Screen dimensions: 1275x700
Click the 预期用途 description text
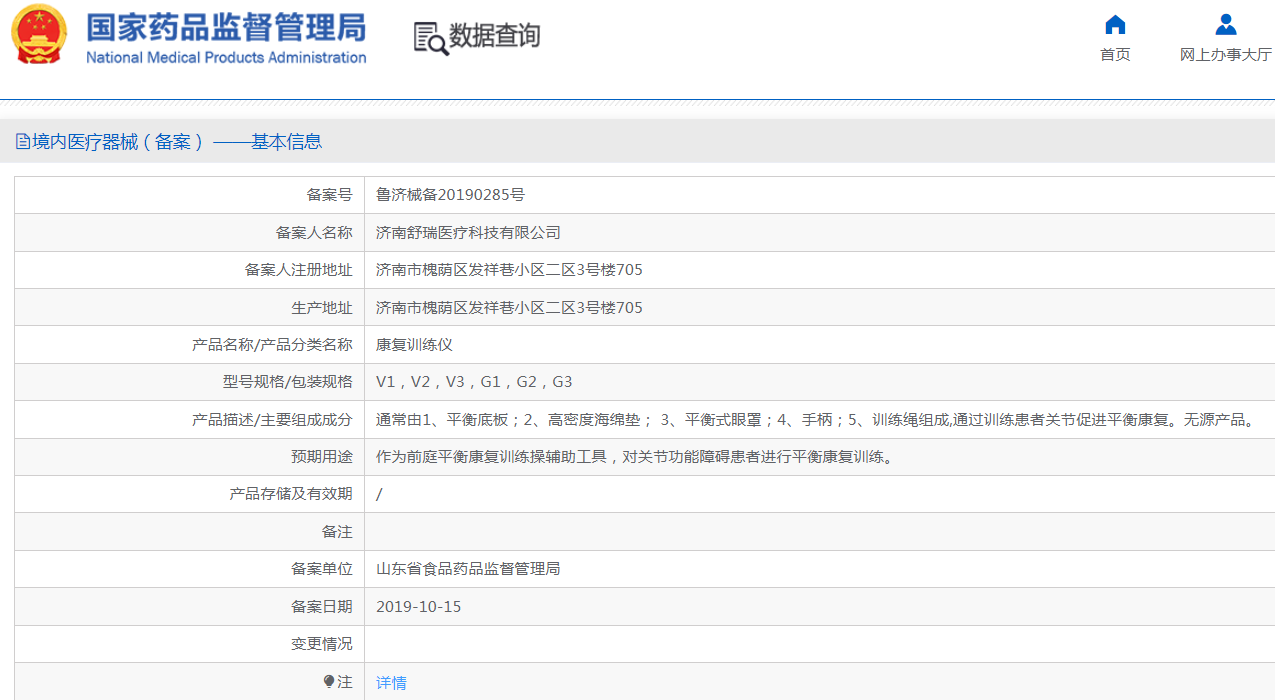tap(634, 457)
